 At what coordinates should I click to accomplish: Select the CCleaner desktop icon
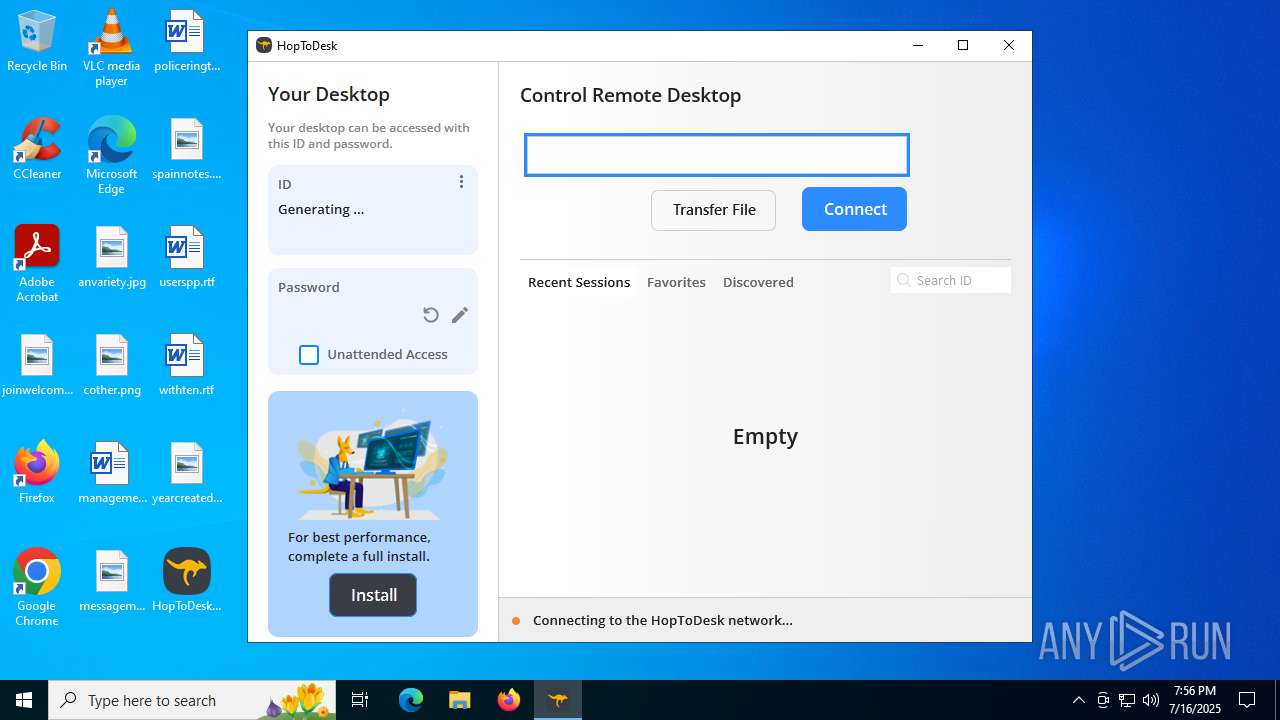pyautogui.click(x=37, y=149)
